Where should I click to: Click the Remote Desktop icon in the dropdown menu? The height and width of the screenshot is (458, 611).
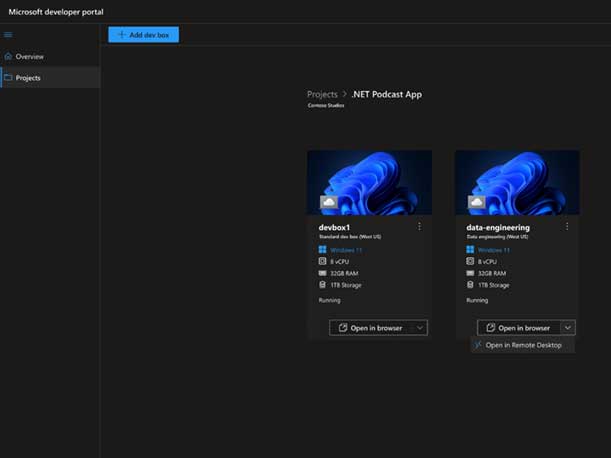point(479,346)
